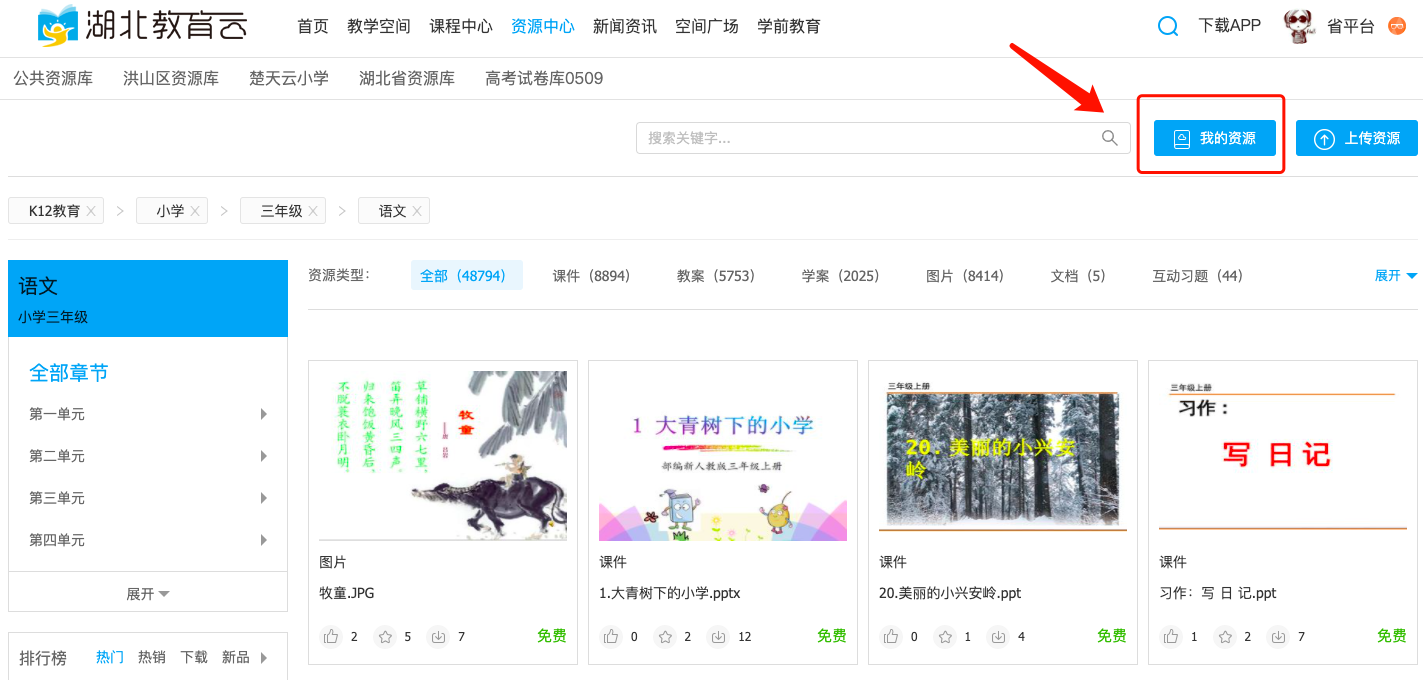
Task: Click 我的资源 button
Action: tap(1215, 138)
